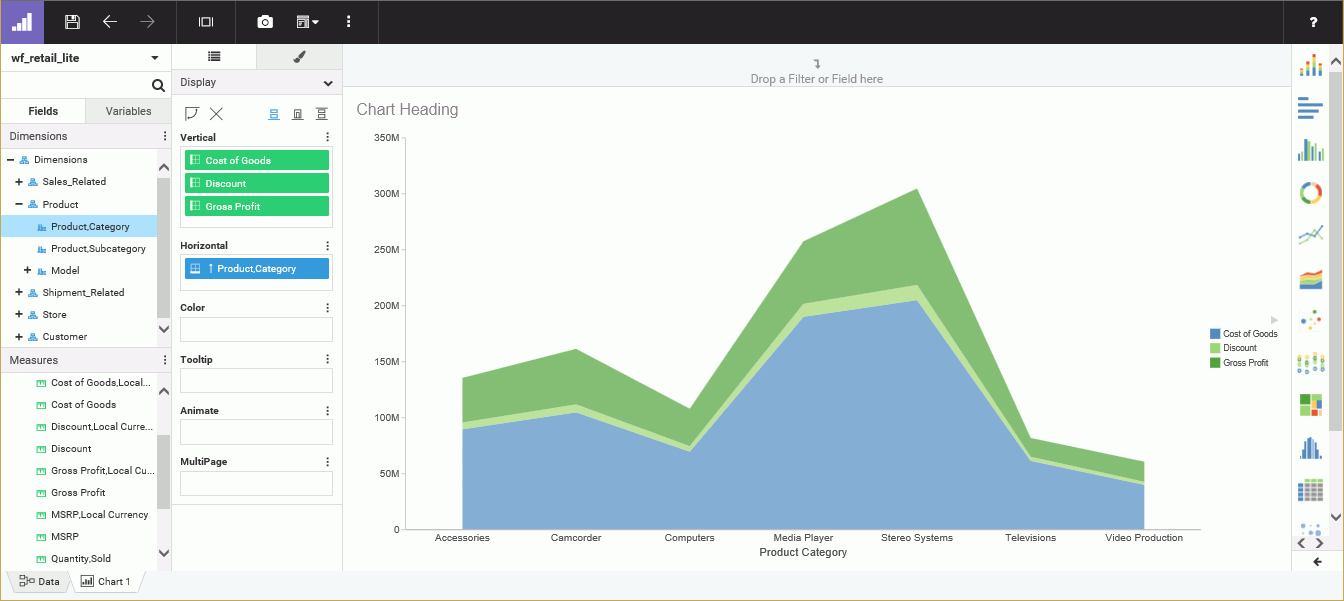This screenshot has height=601, width=1344.
Task: Toggle the Cost of Goods legend swatch
Action: tap(1215, 334)
